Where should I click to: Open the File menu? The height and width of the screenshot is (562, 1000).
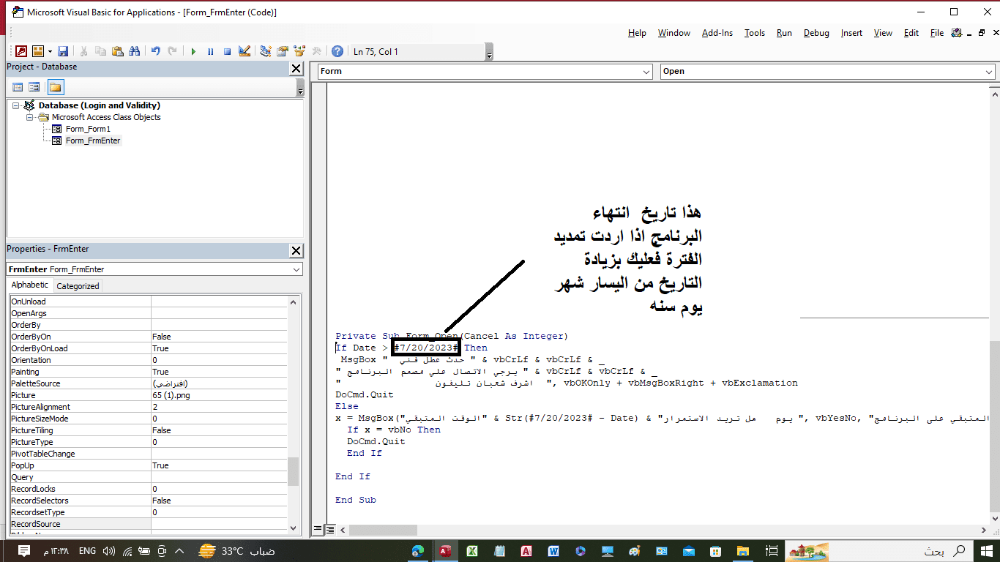point(937,33)
